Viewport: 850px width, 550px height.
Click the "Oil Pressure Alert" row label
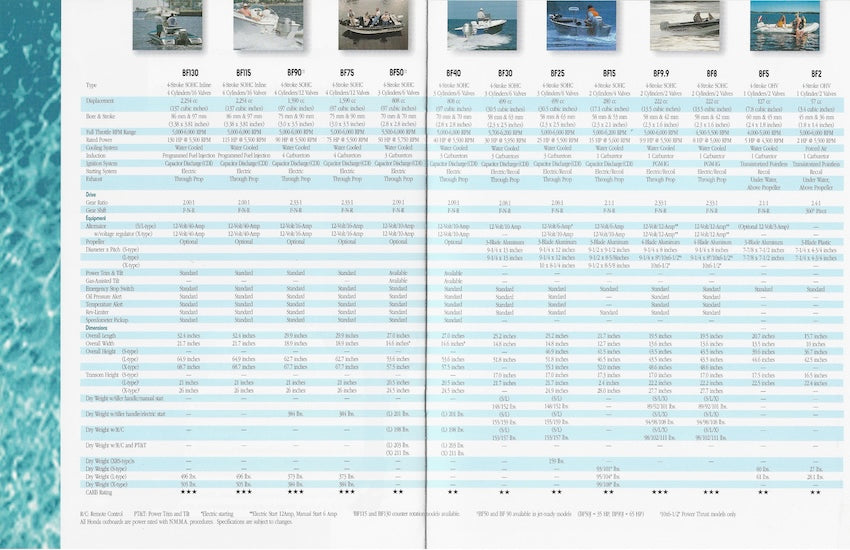click(104, 296)
